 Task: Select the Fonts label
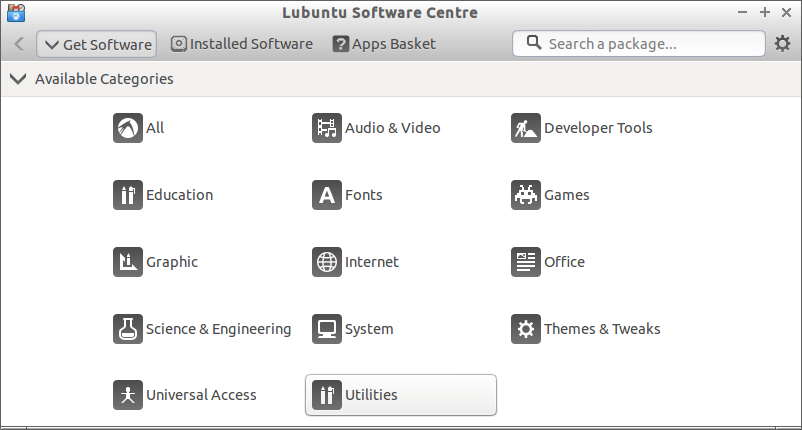coord(364,195)
